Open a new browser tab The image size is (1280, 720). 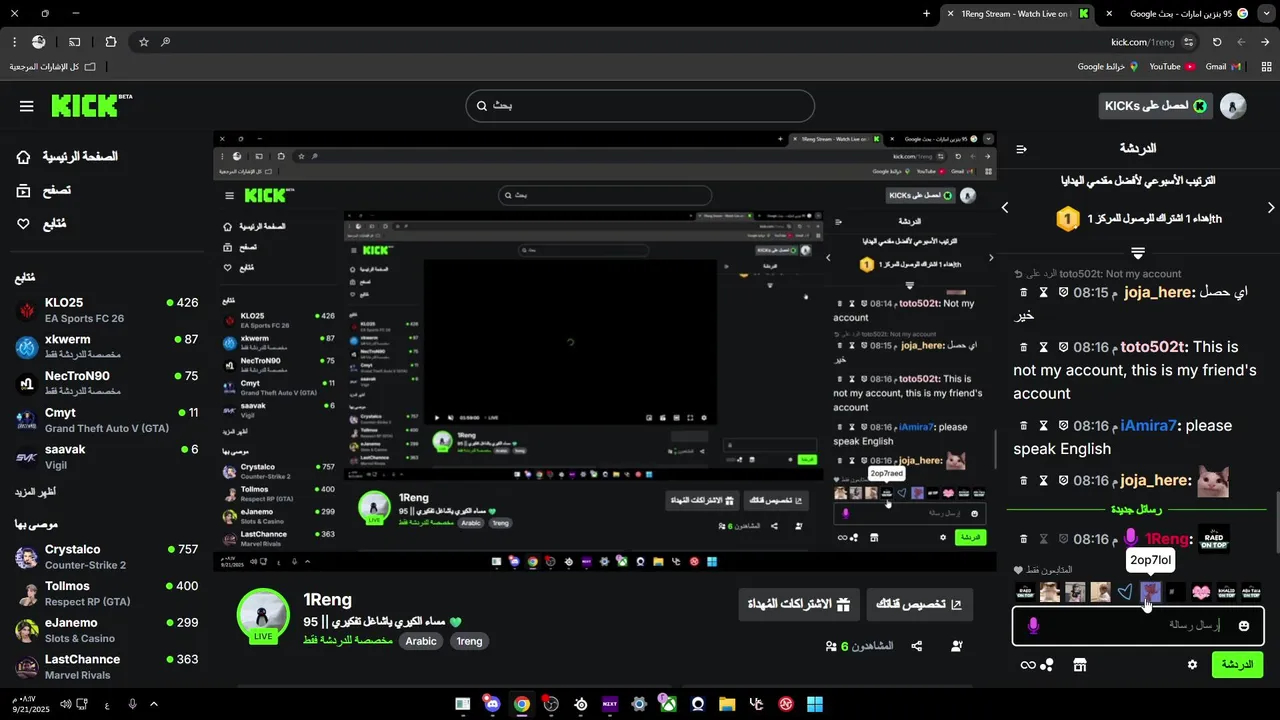(x=926, y=14)
